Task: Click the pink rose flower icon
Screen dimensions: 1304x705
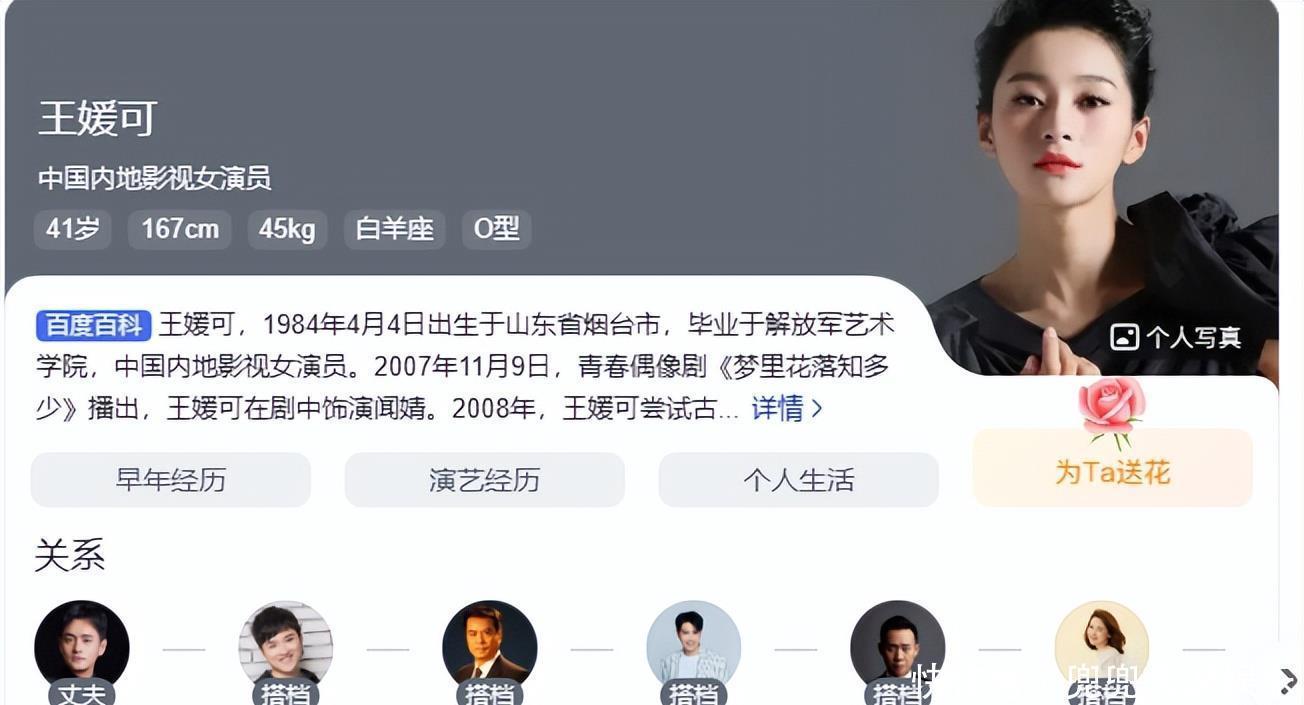Action: tap(1112, 410)
